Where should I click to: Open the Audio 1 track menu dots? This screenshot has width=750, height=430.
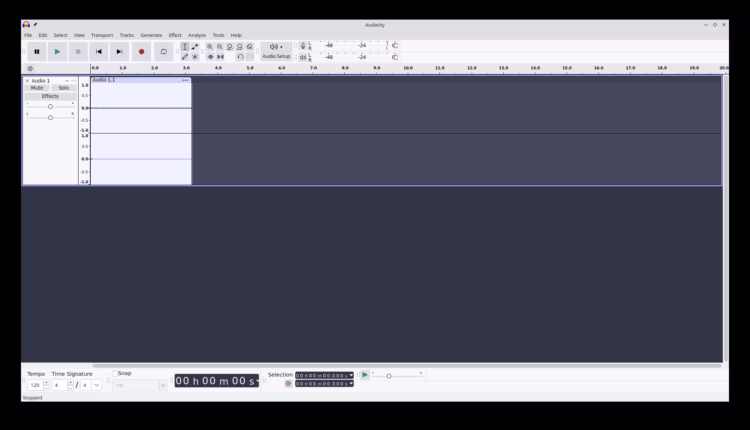pos(73,81)
